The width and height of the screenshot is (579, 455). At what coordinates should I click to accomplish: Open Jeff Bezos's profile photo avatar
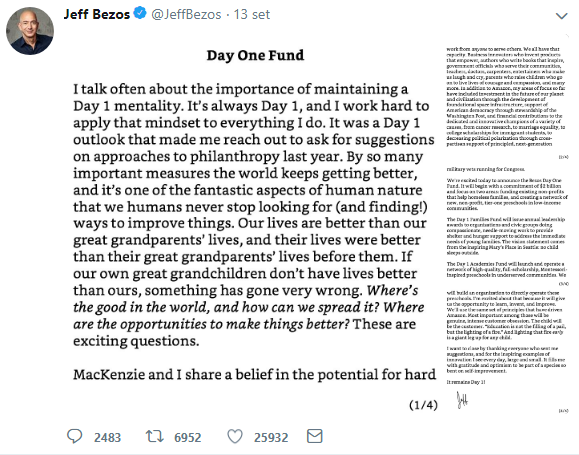tap(30, 31)
